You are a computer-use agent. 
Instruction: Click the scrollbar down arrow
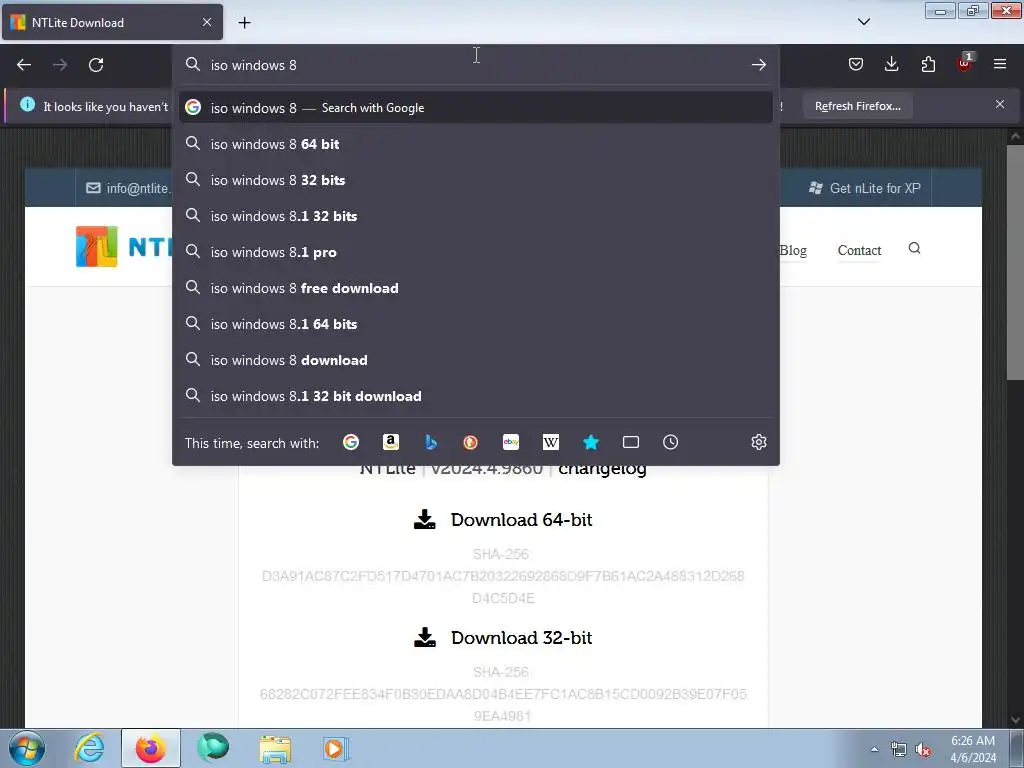click(x=1015, y=720)
